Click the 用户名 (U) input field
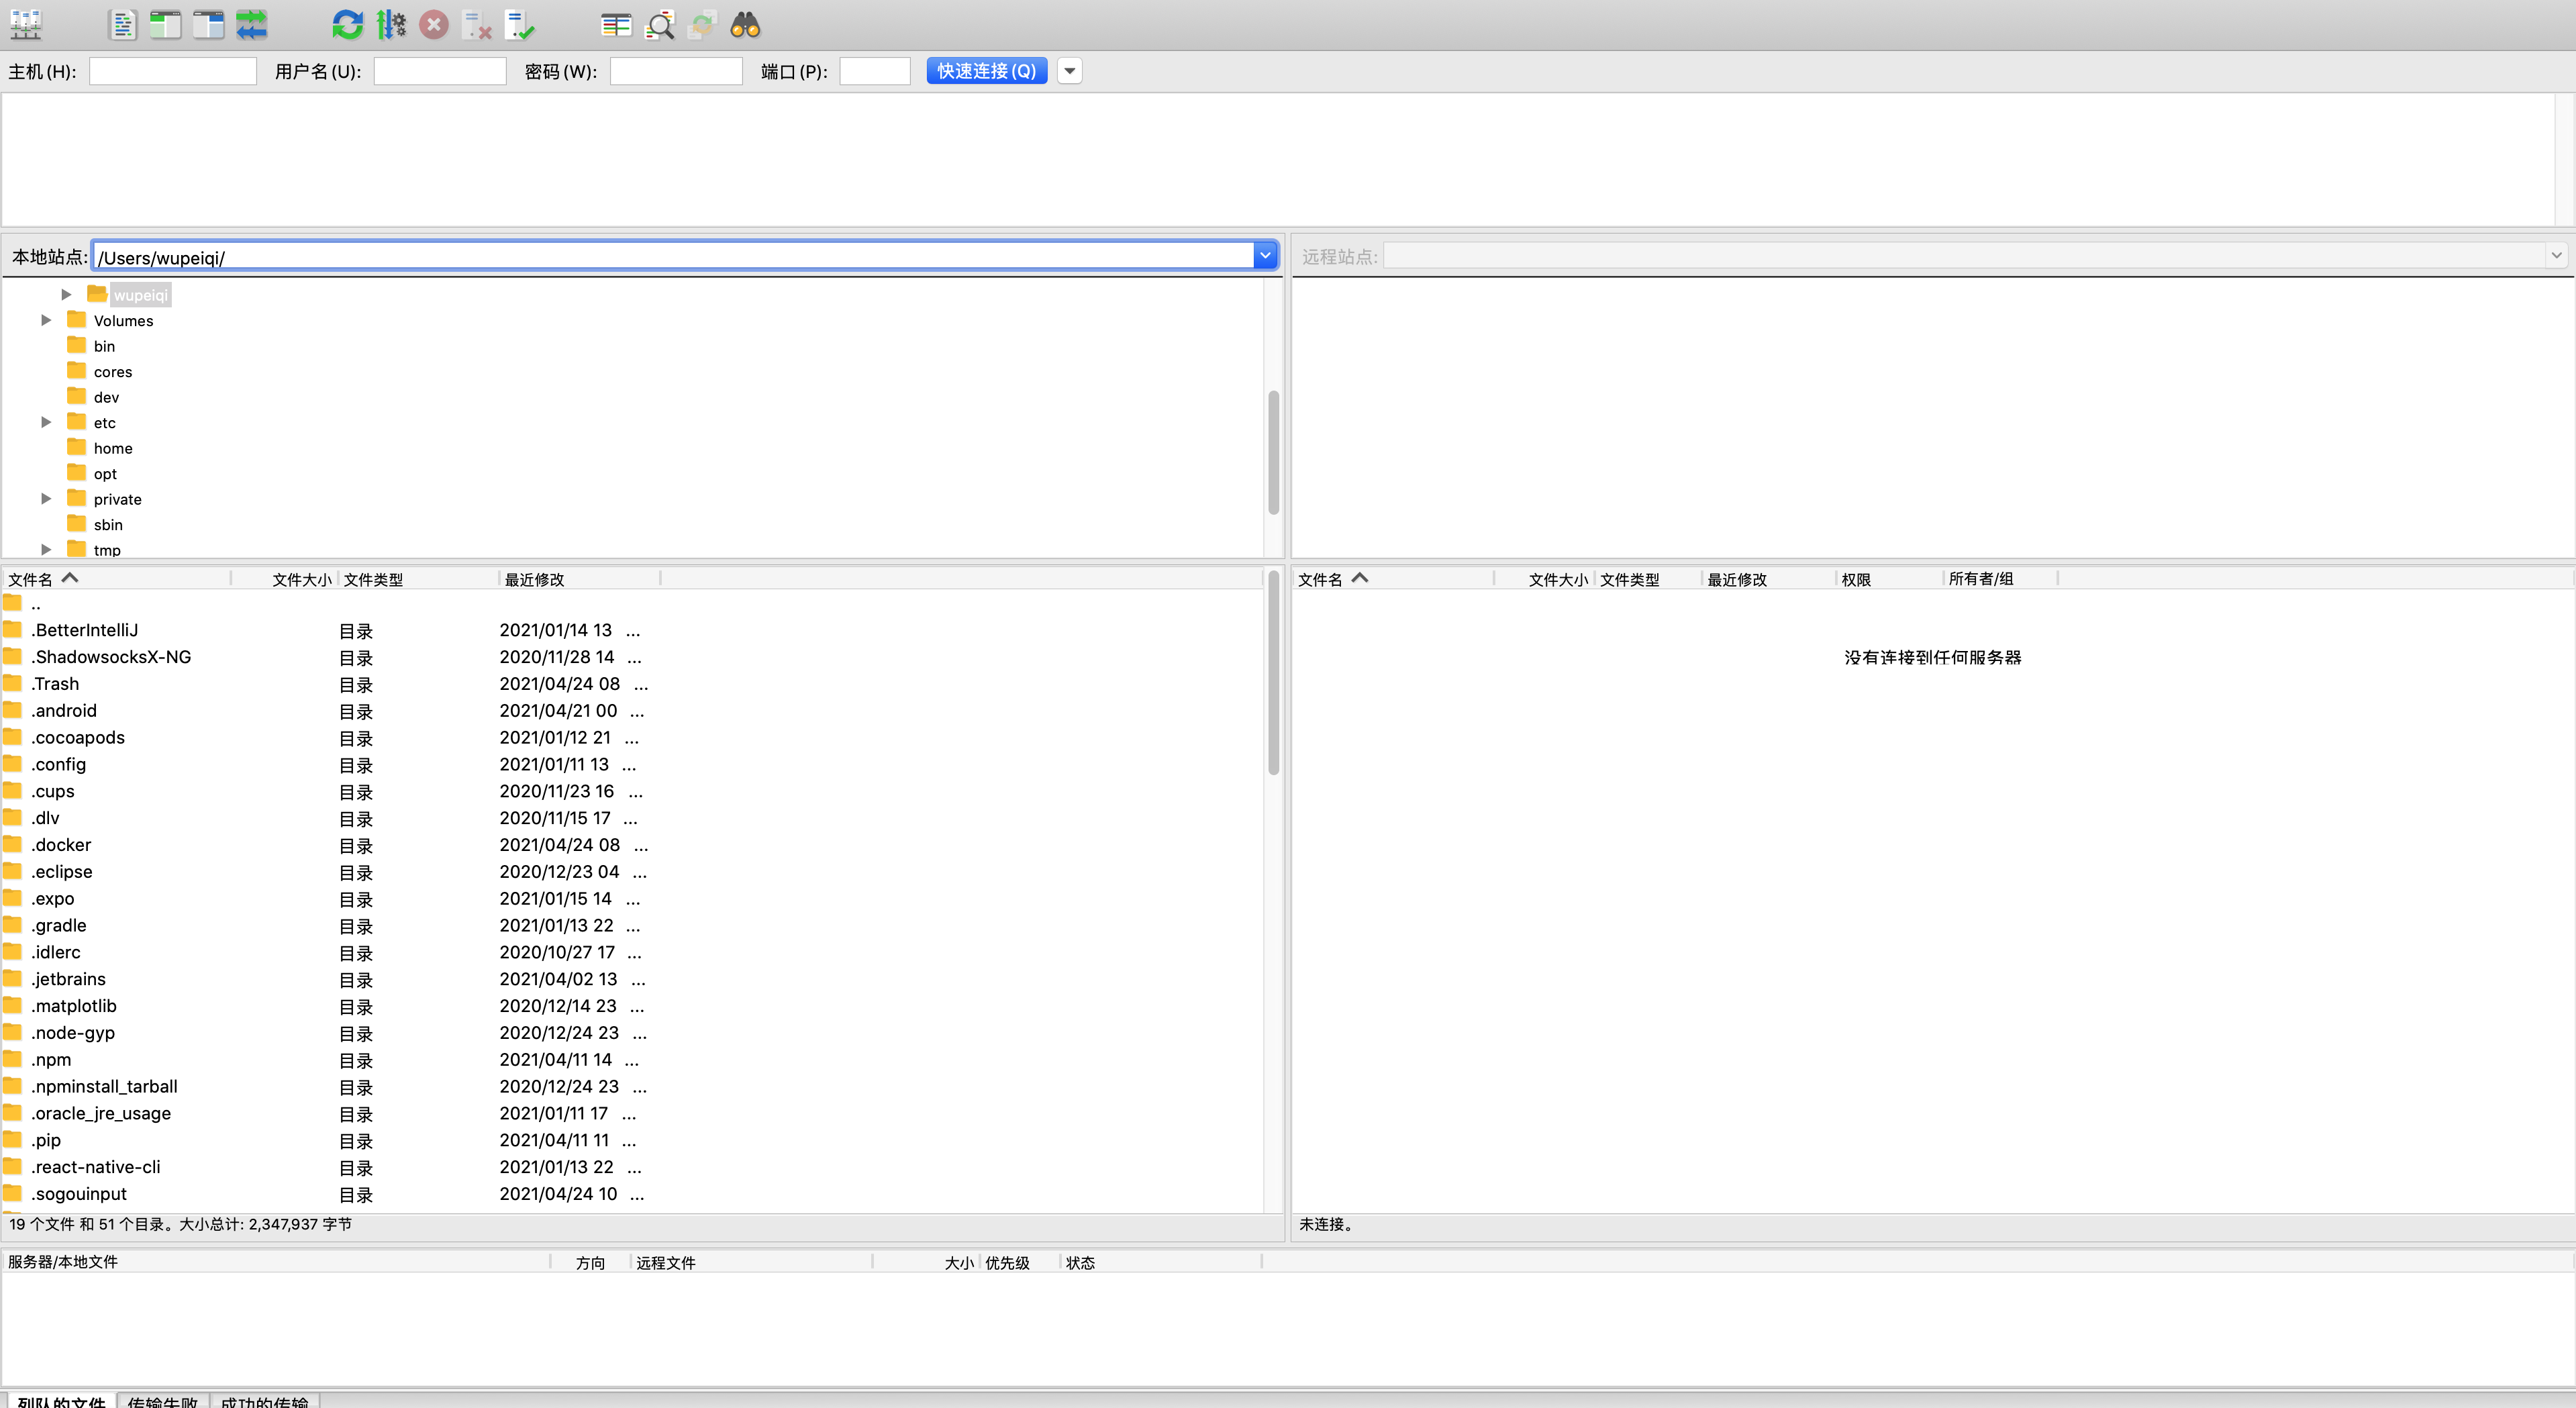The width and height of the screenshot is (2576, 1408). (440, 71)
